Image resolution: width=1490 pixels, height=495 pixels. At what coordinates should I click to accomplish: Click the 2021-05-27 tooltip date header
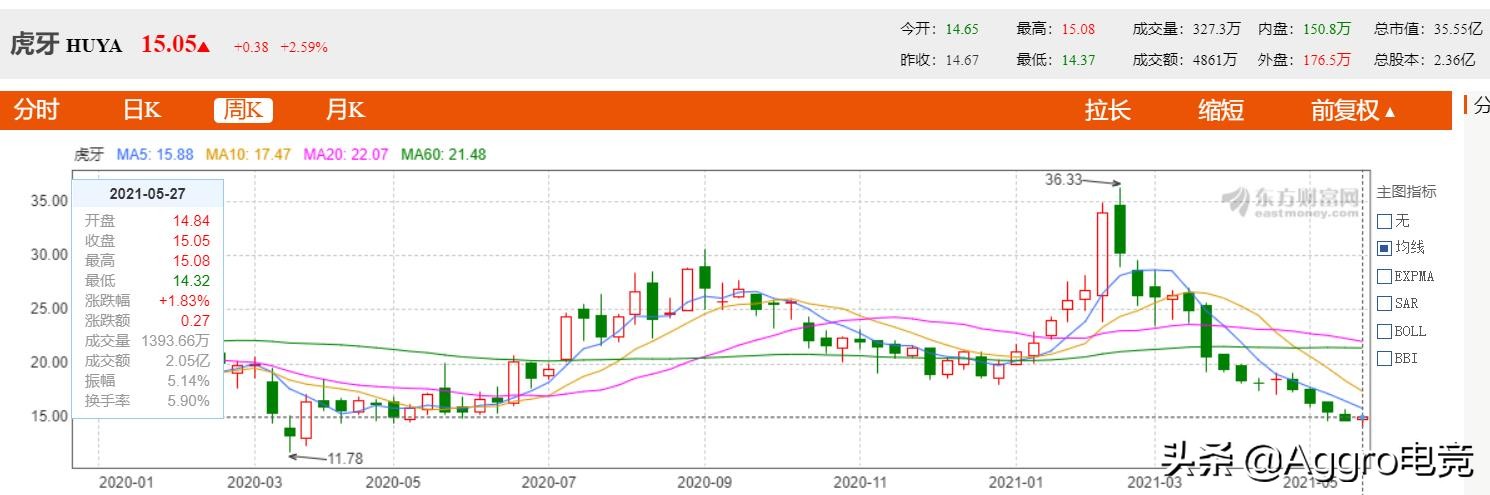tap(149, 193)
